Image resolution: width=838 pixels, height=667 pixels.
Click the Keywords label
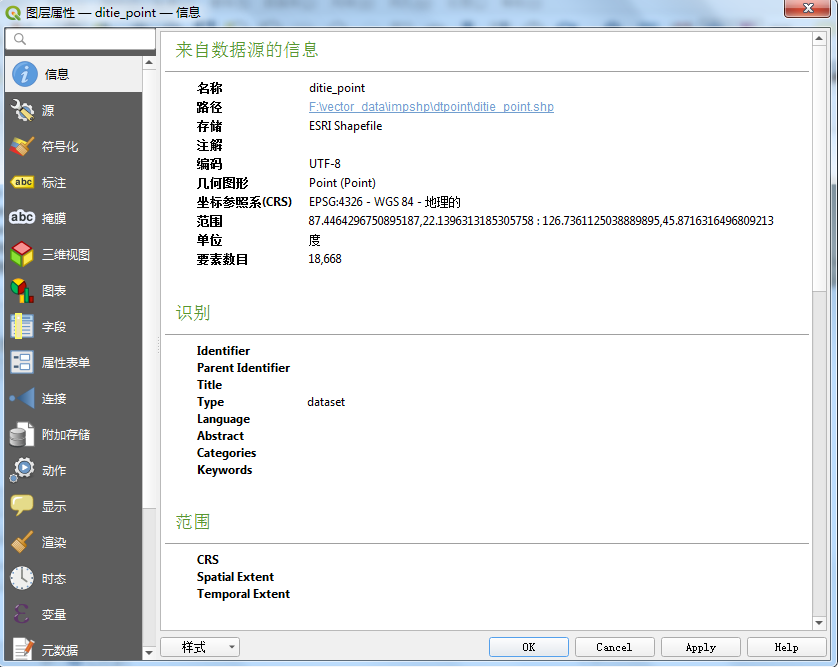[x=224, y=470]
